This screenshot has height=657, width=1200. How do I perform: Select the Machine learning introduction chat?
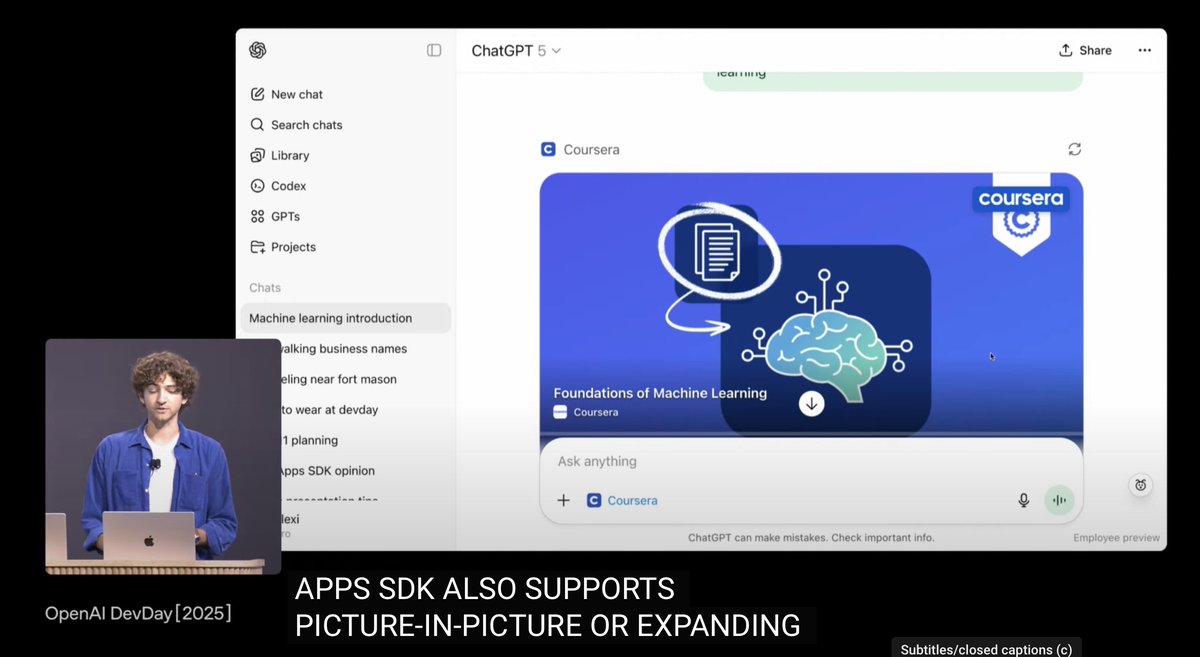click(x=345, y=318)
